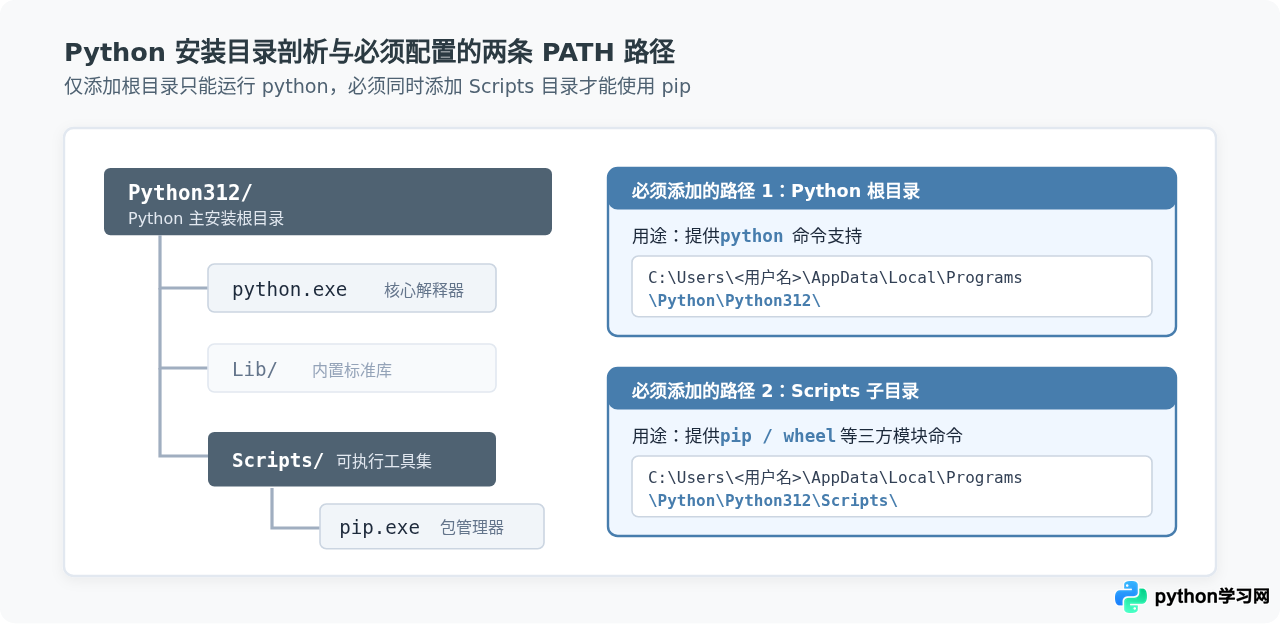Viewport: 1280px width, 624px height.
Task: Click the Python312/ root directory box
Action: coord(328,202)
